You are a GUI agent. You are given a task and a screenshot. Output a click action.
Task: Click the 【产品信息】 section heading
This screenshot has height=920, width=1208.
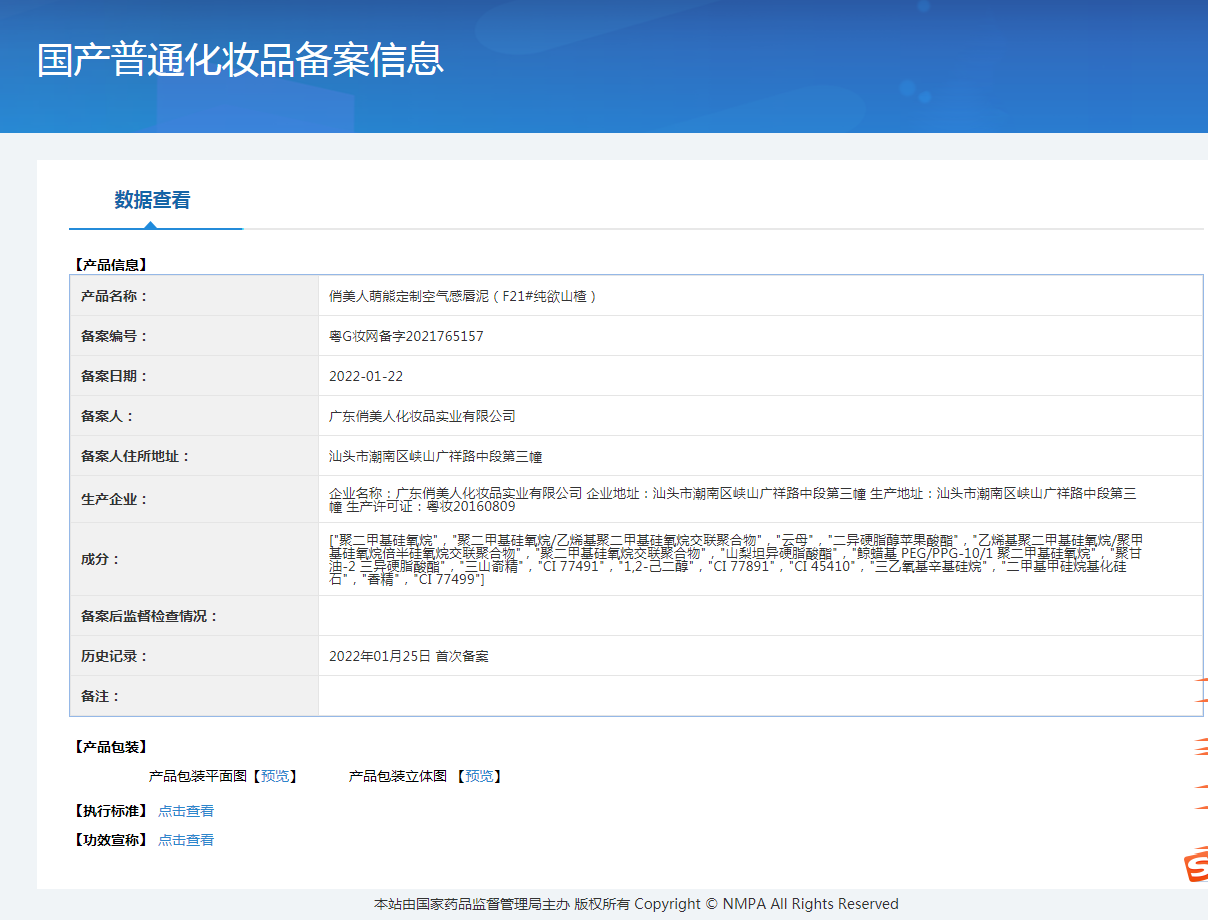point(111,265)
